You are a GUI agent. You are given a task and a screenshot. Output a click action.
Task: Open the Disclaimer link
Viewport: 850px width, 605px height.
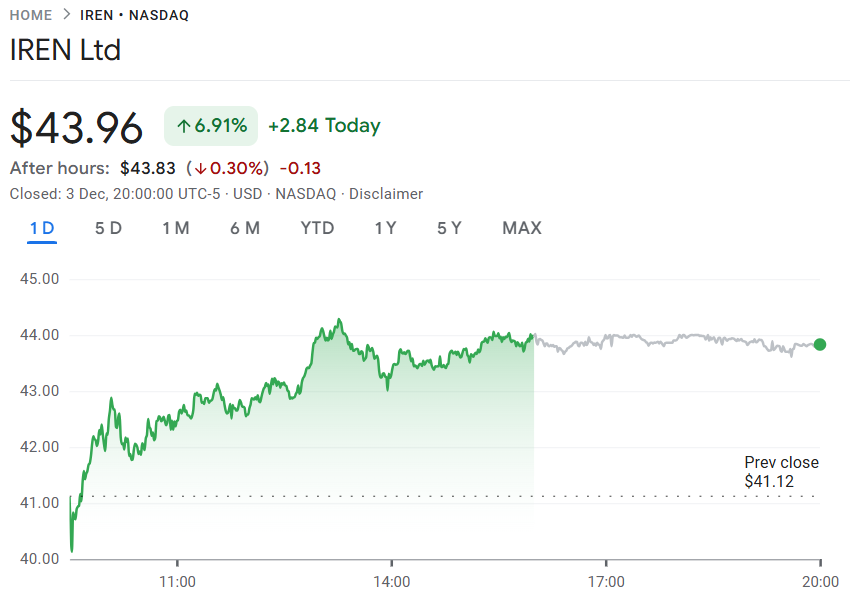click(x=386, y=194)
